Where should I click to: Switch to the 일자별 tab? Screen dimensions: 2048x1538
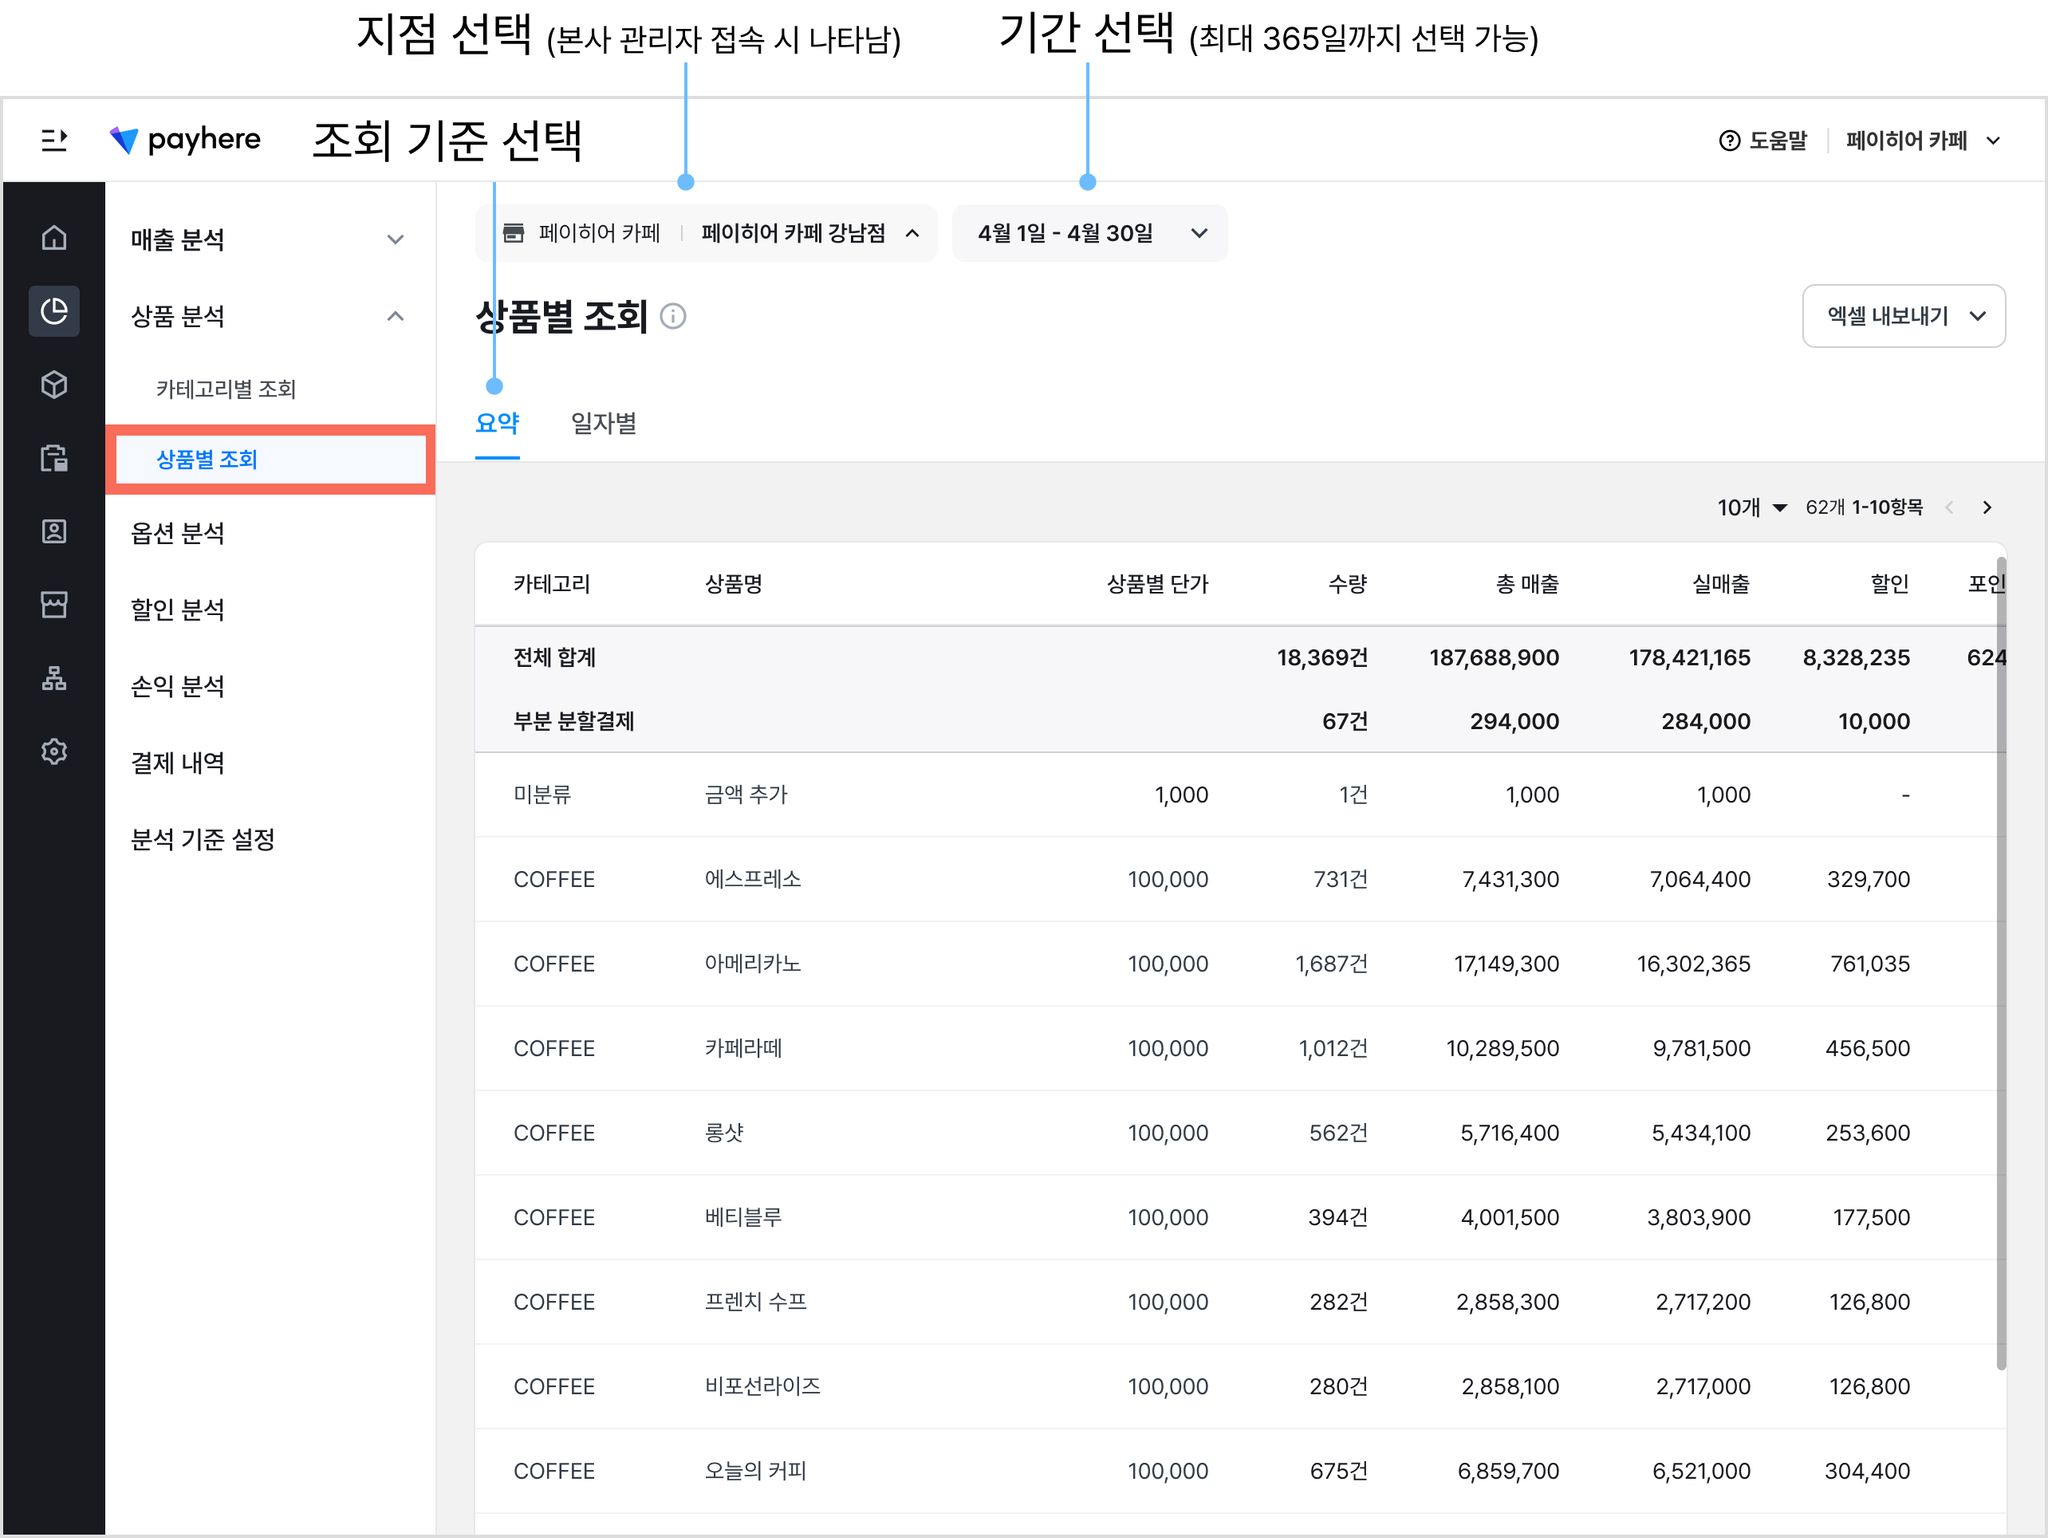603,424
